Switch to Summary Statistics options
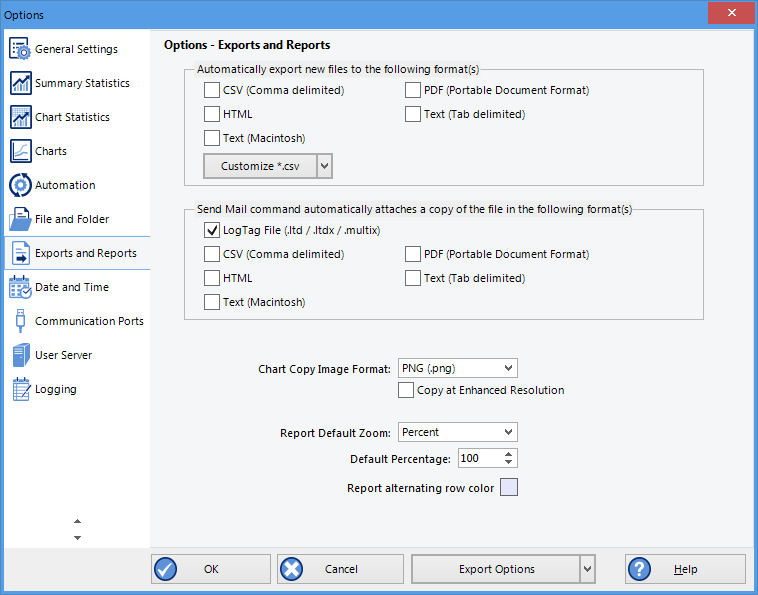 [77, 83]
